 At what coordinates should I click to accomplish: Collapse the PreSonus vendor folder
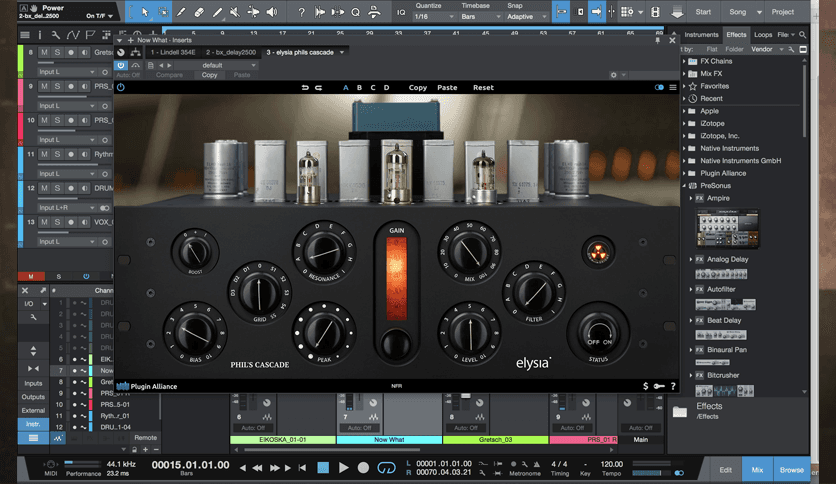(685, 185)
